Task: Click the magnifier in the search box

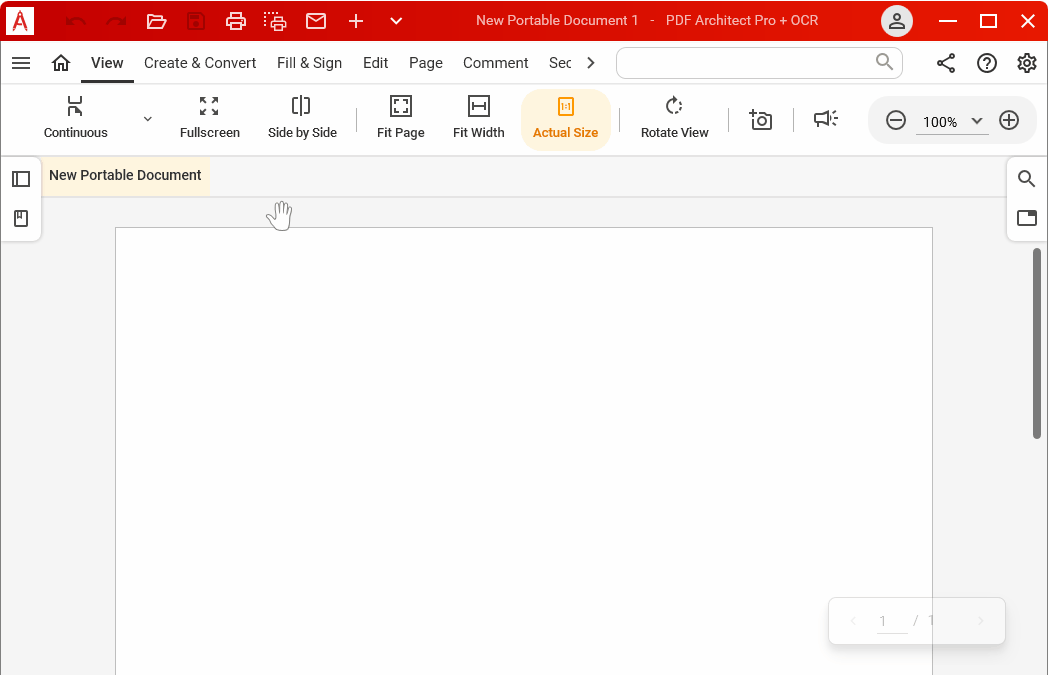Action: point(884,62)
